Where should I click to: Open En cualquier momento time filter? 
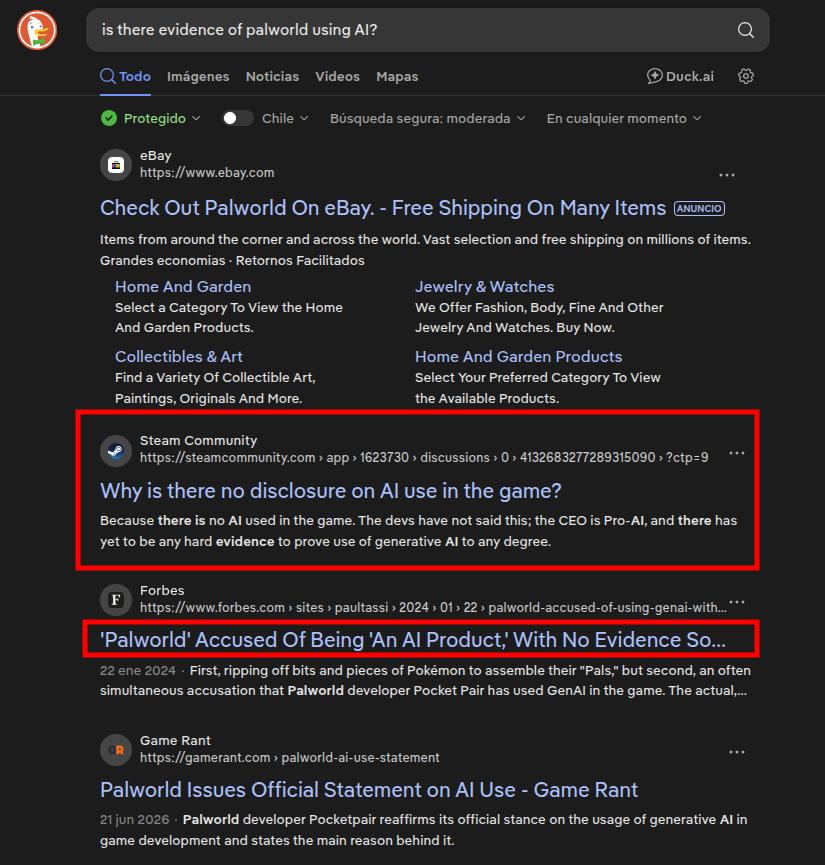[624, 118]
